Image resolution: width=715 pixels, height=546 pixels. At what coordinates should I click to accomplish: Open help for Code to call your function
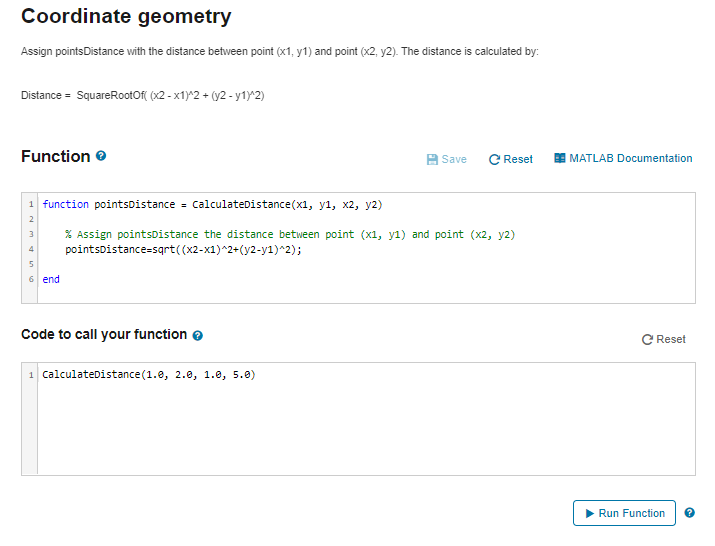[197, 335]
